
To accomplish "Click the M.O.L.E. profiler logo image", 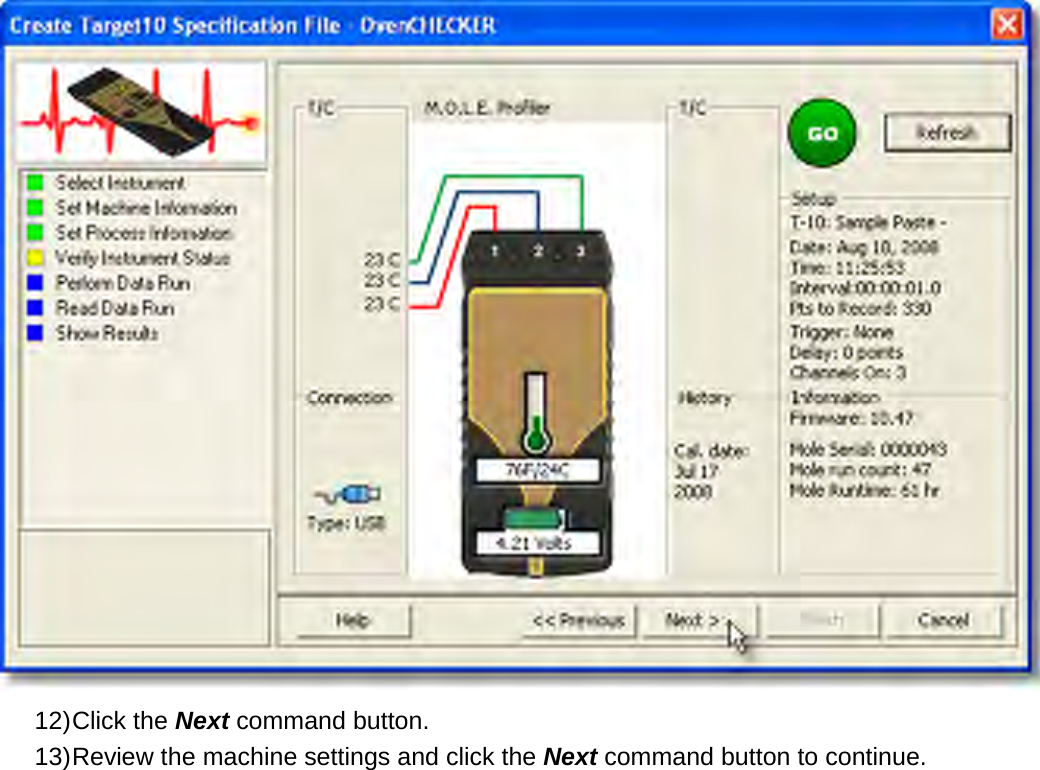I will tap(141, 113).
